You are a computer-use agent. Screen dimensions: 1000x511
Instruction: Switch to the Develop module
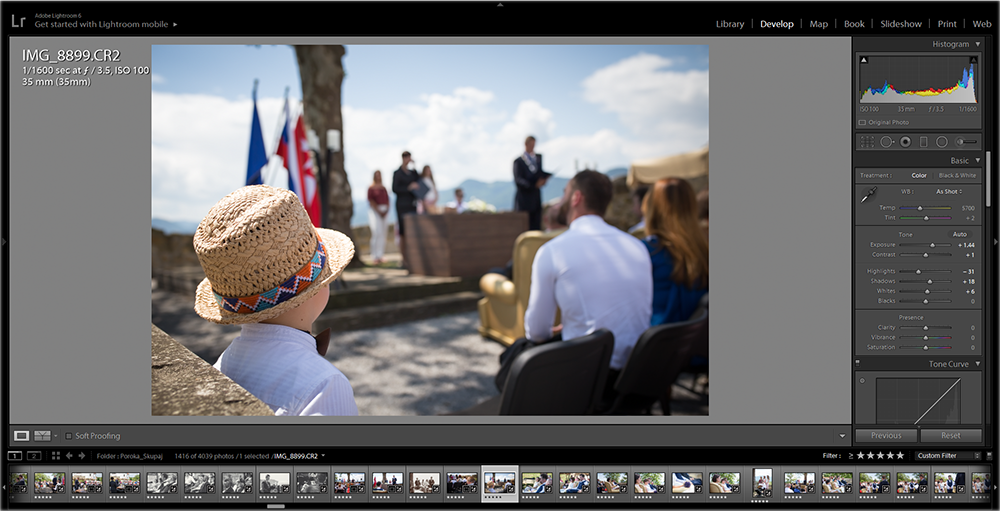777,24
